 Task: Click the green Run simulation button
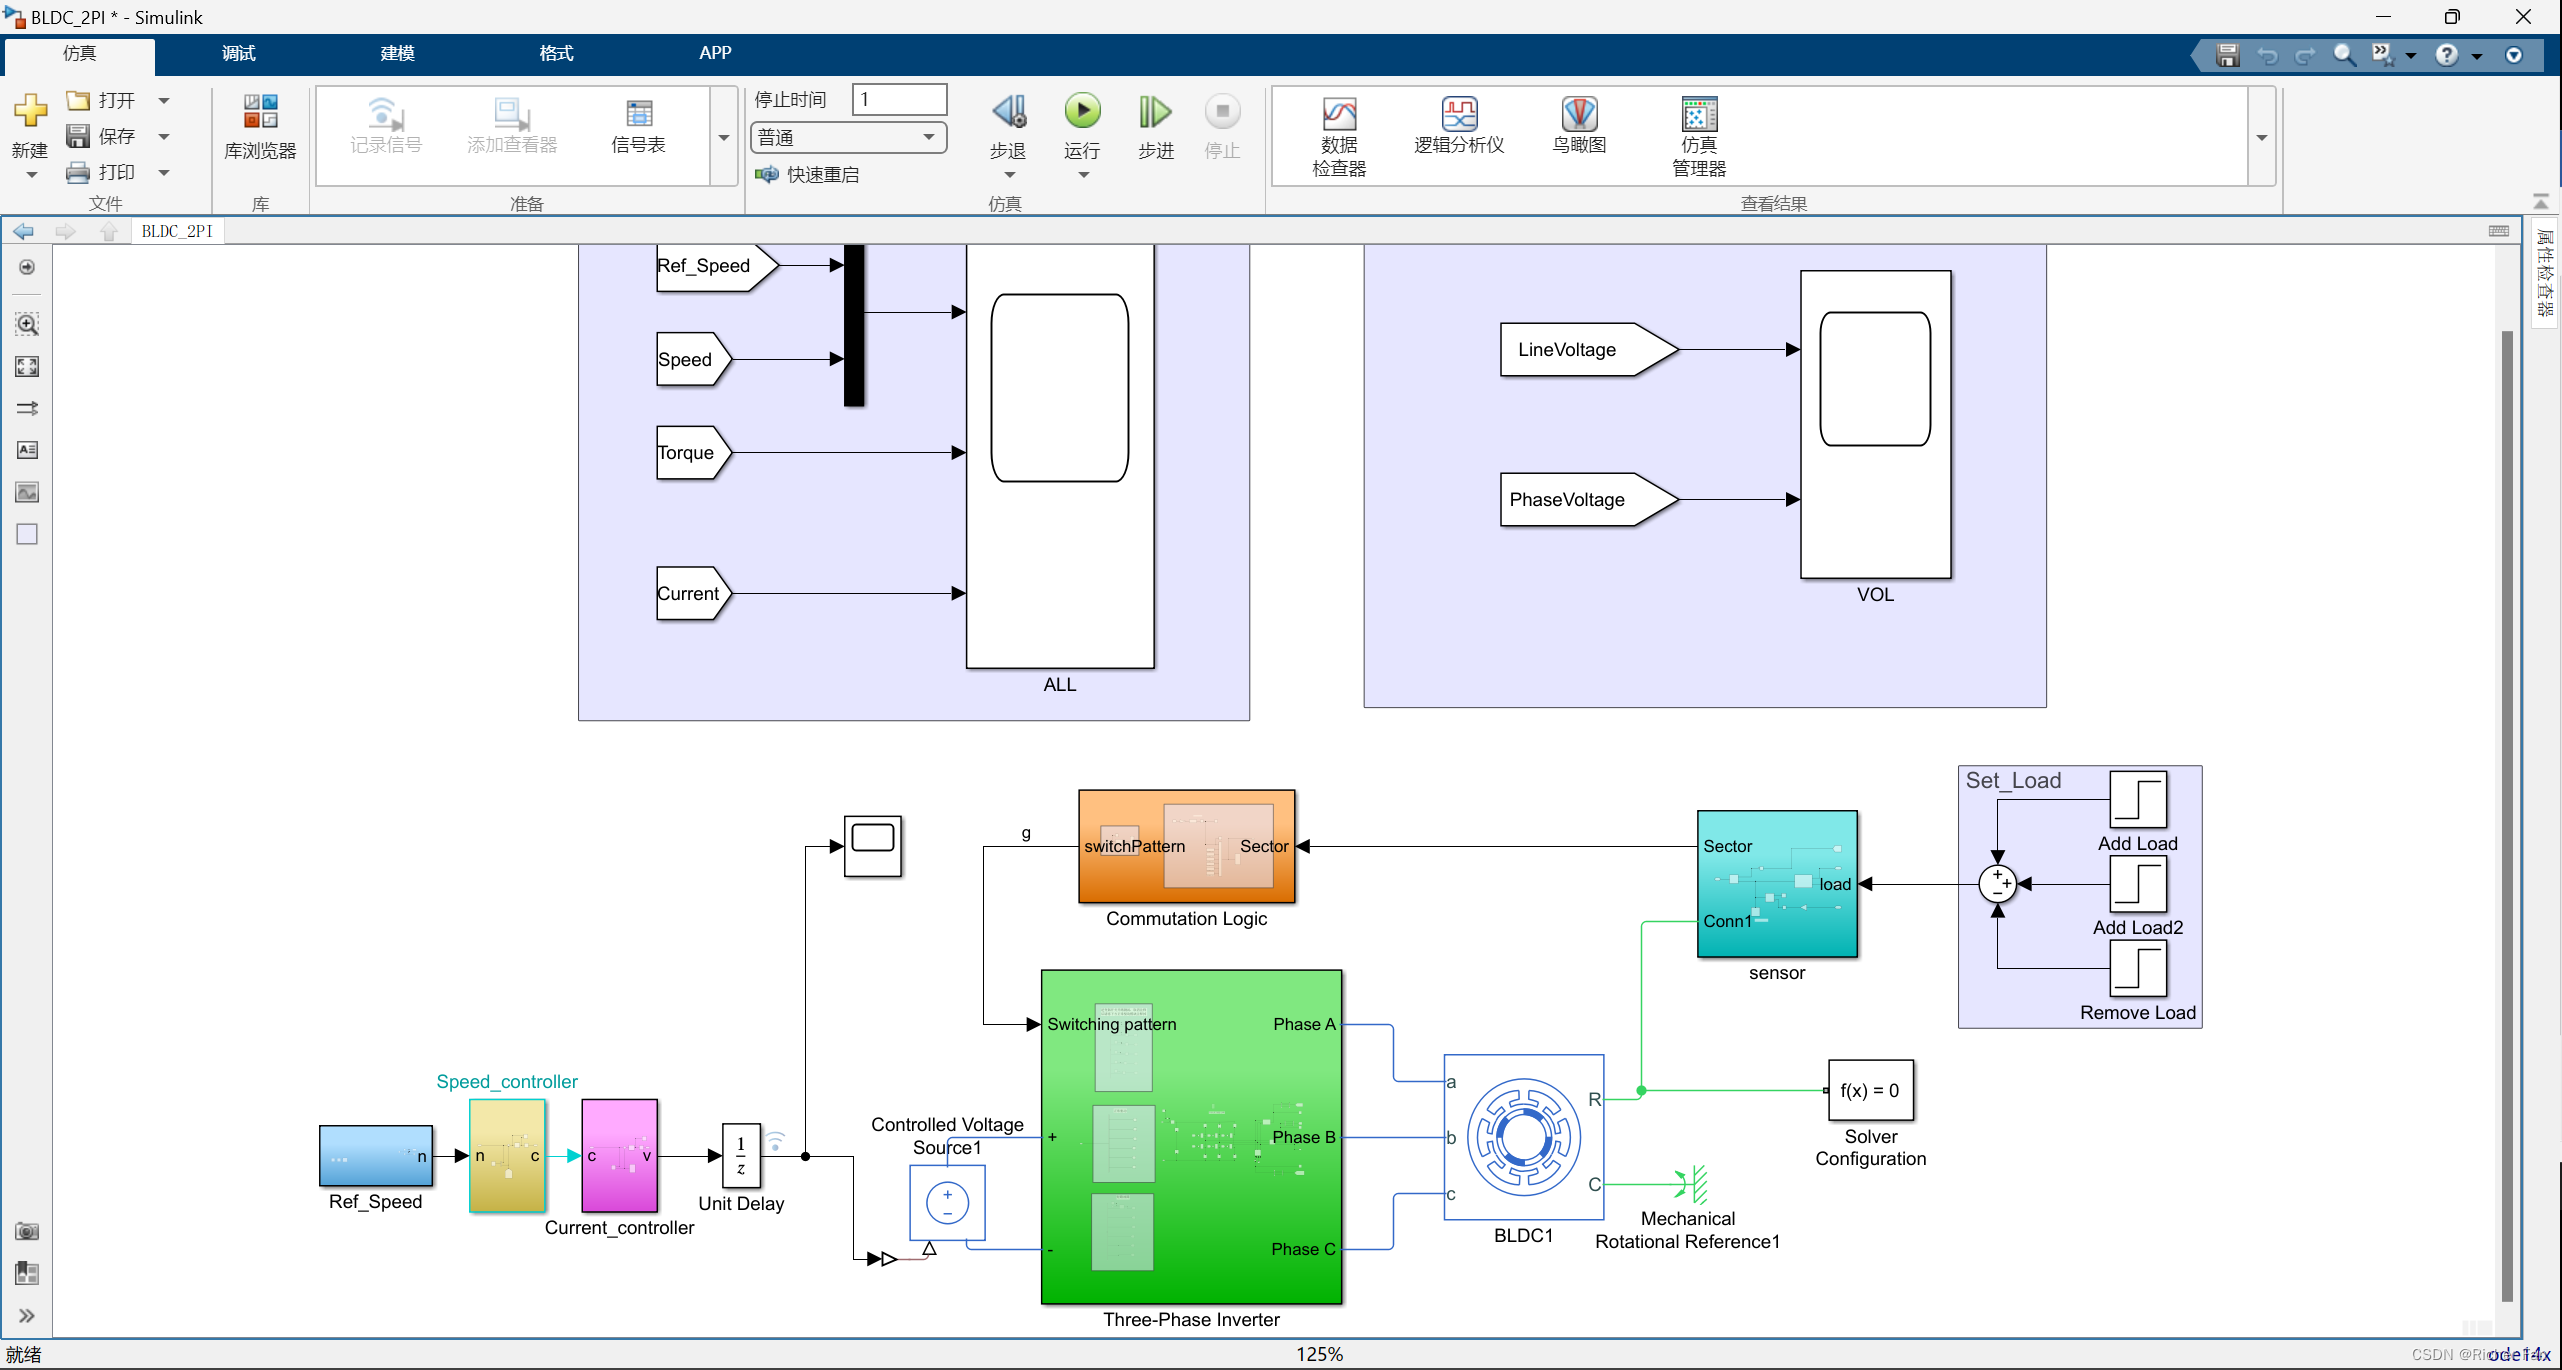[x=1081, y=112]
